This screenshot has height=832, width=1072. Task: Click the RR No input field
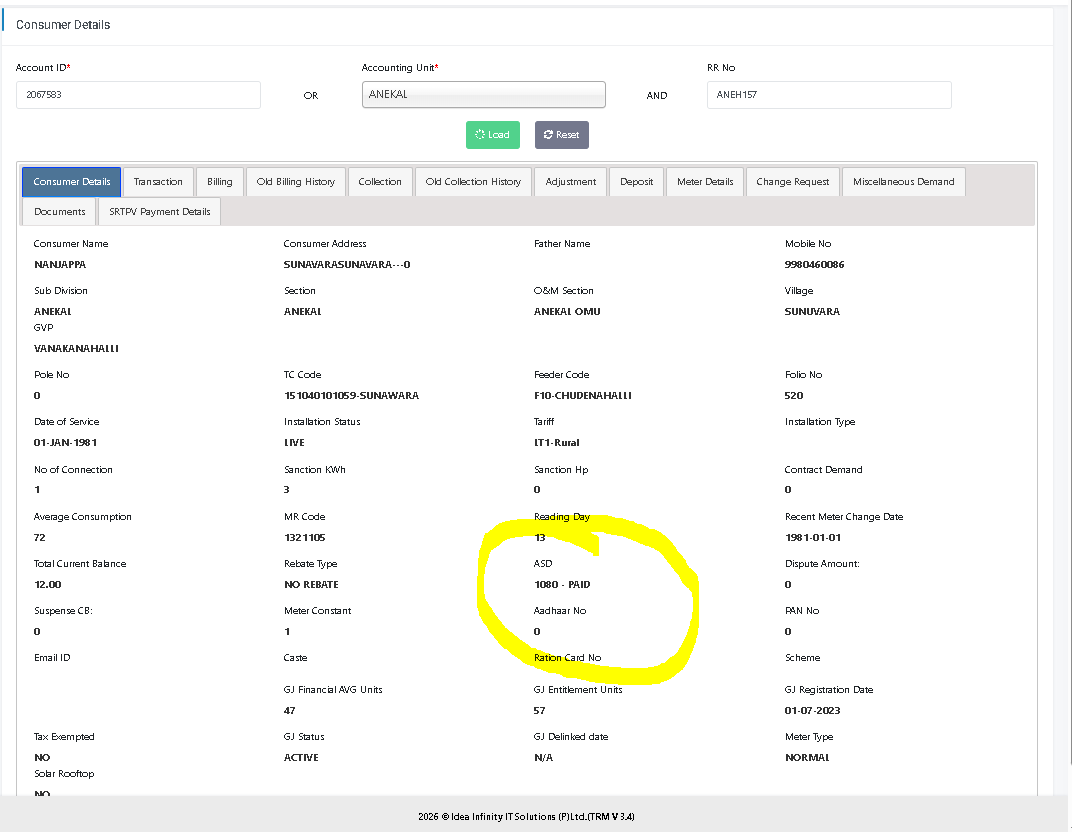click(828, 95)
